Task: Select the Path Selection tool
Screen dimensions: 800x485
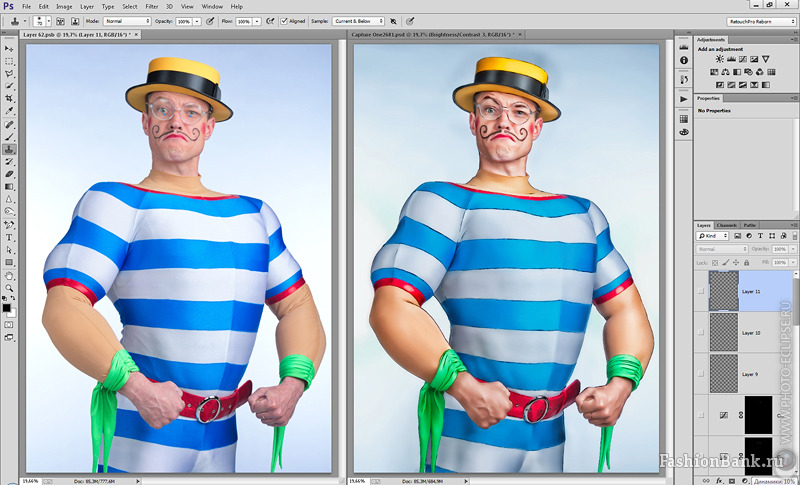Action: pos(9,250)
